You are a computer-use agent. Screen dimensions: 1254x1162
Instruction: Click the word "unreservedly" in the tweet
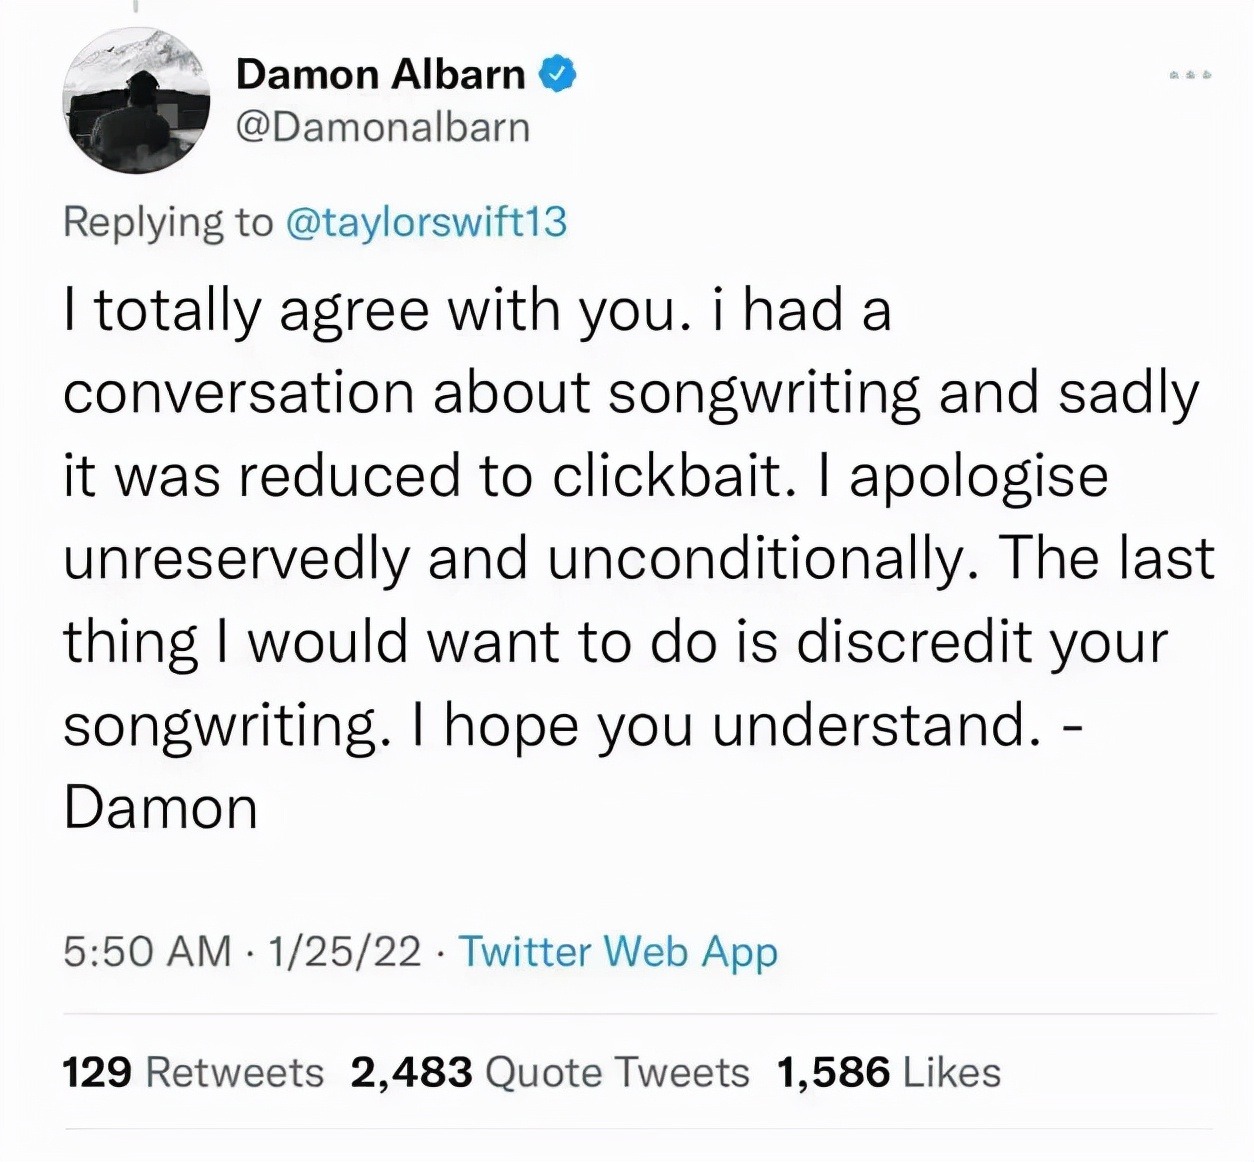click(237, 558)
